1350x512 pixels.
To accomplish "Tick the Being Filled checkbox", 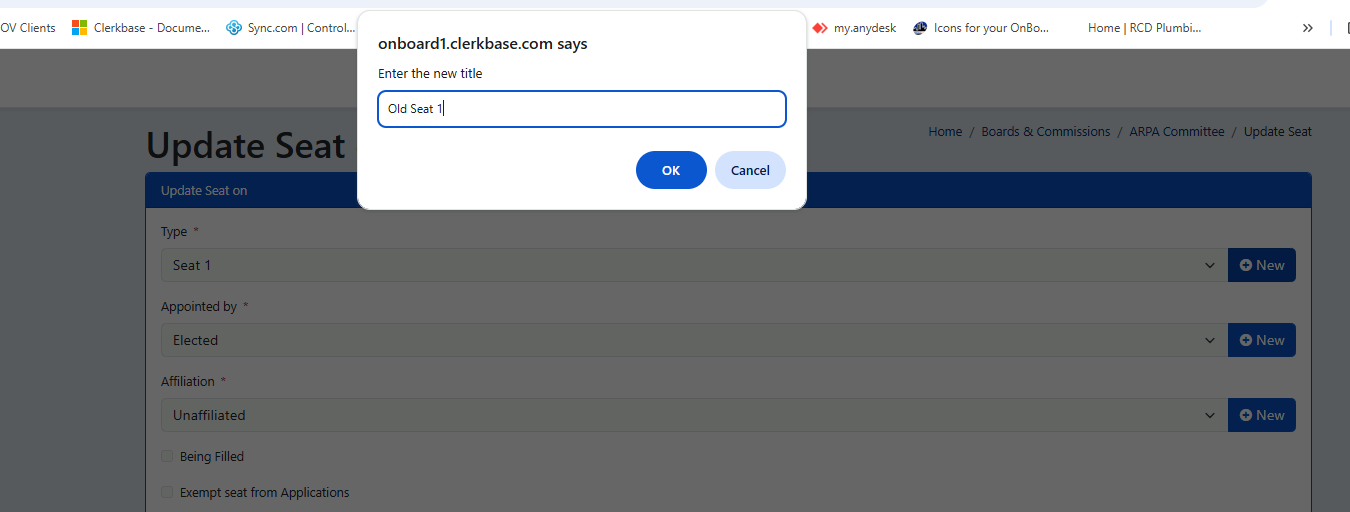I will click(167, 456).
